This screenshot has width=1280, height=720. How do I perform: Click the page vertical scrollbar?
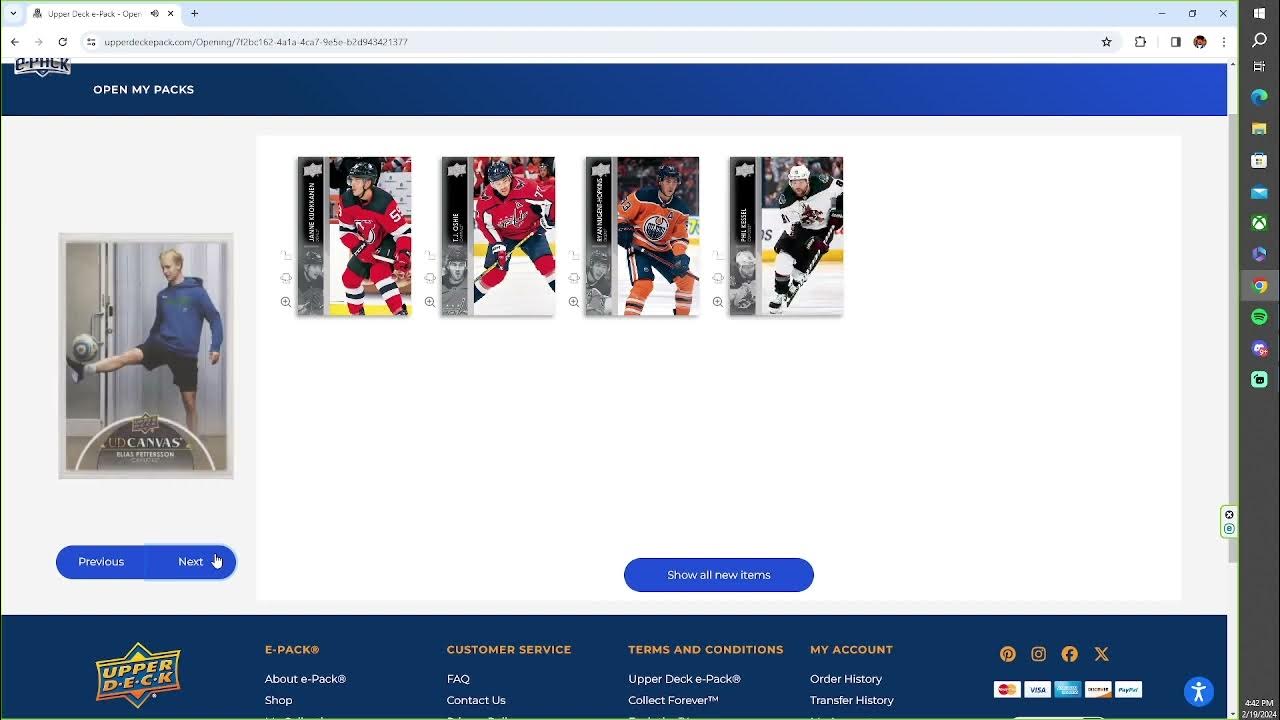tap(1232, 340)
